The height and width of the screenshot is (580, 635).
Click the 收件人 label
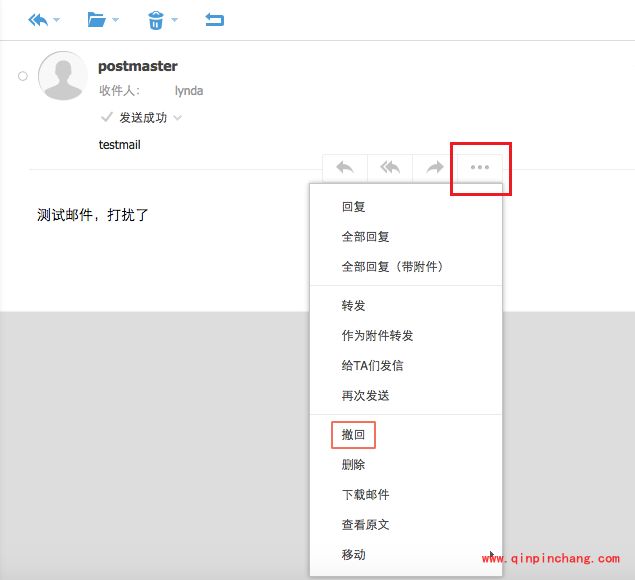(x=119, y=91)
